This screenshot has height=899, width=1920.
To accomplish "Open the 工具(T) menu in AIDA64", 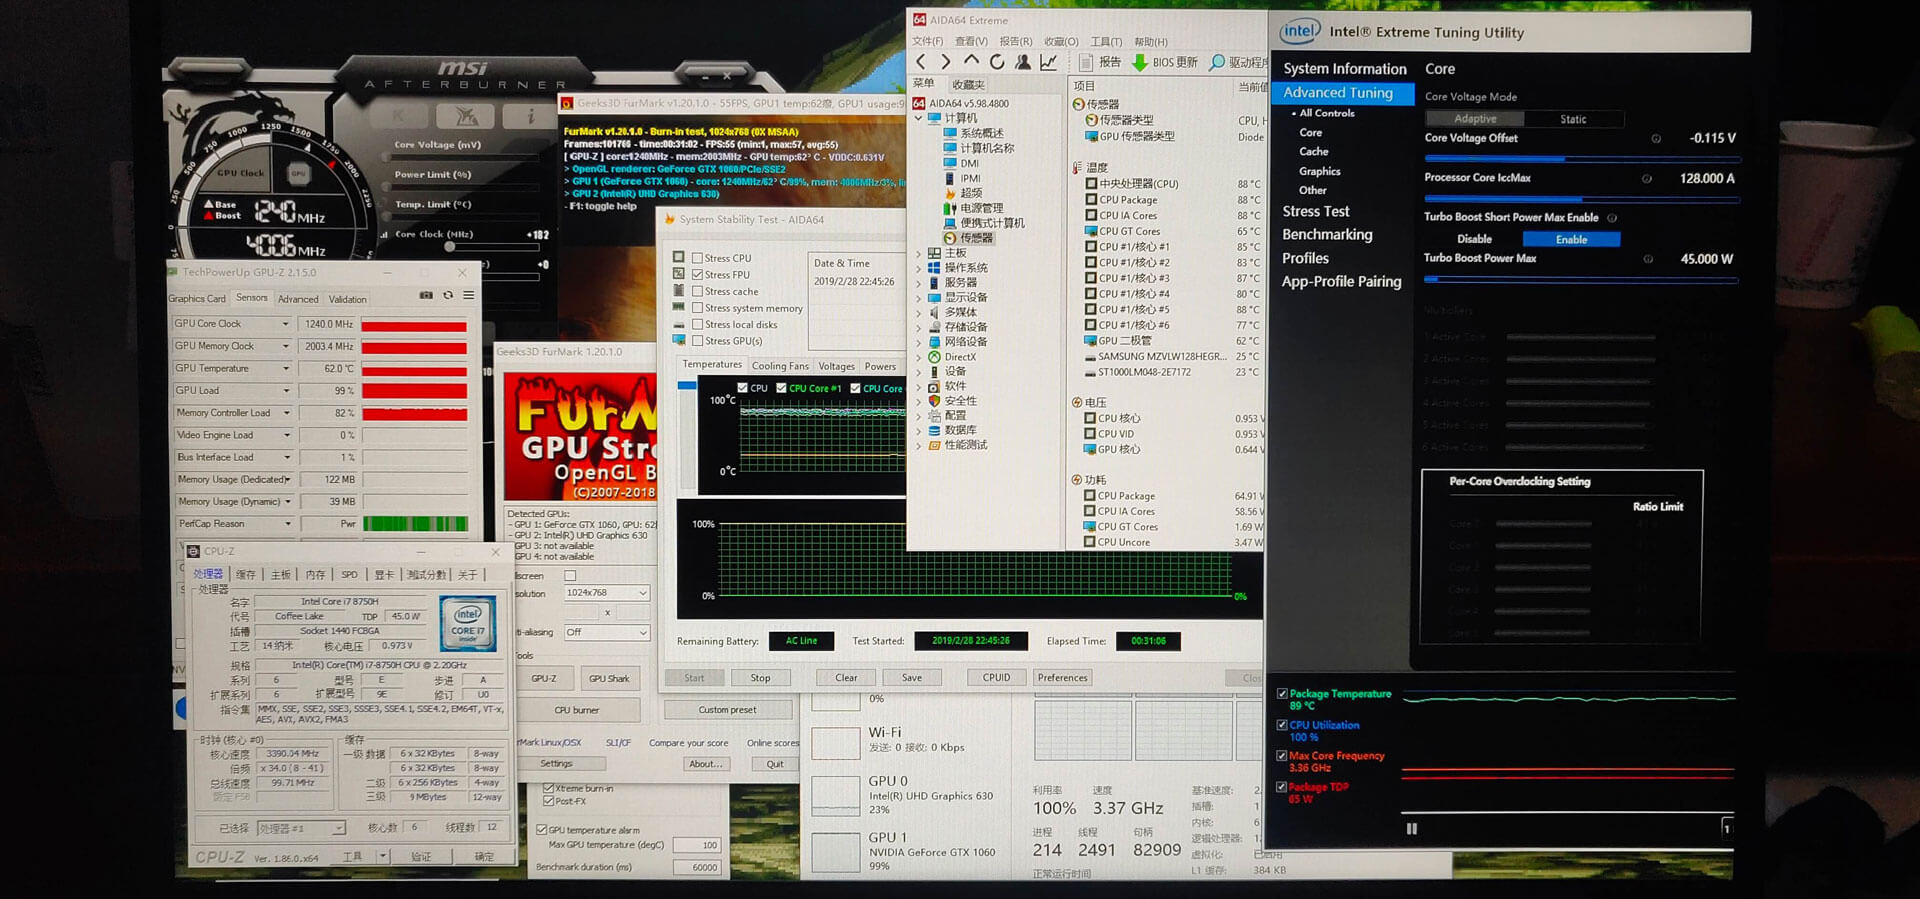I will (1106, 42).
